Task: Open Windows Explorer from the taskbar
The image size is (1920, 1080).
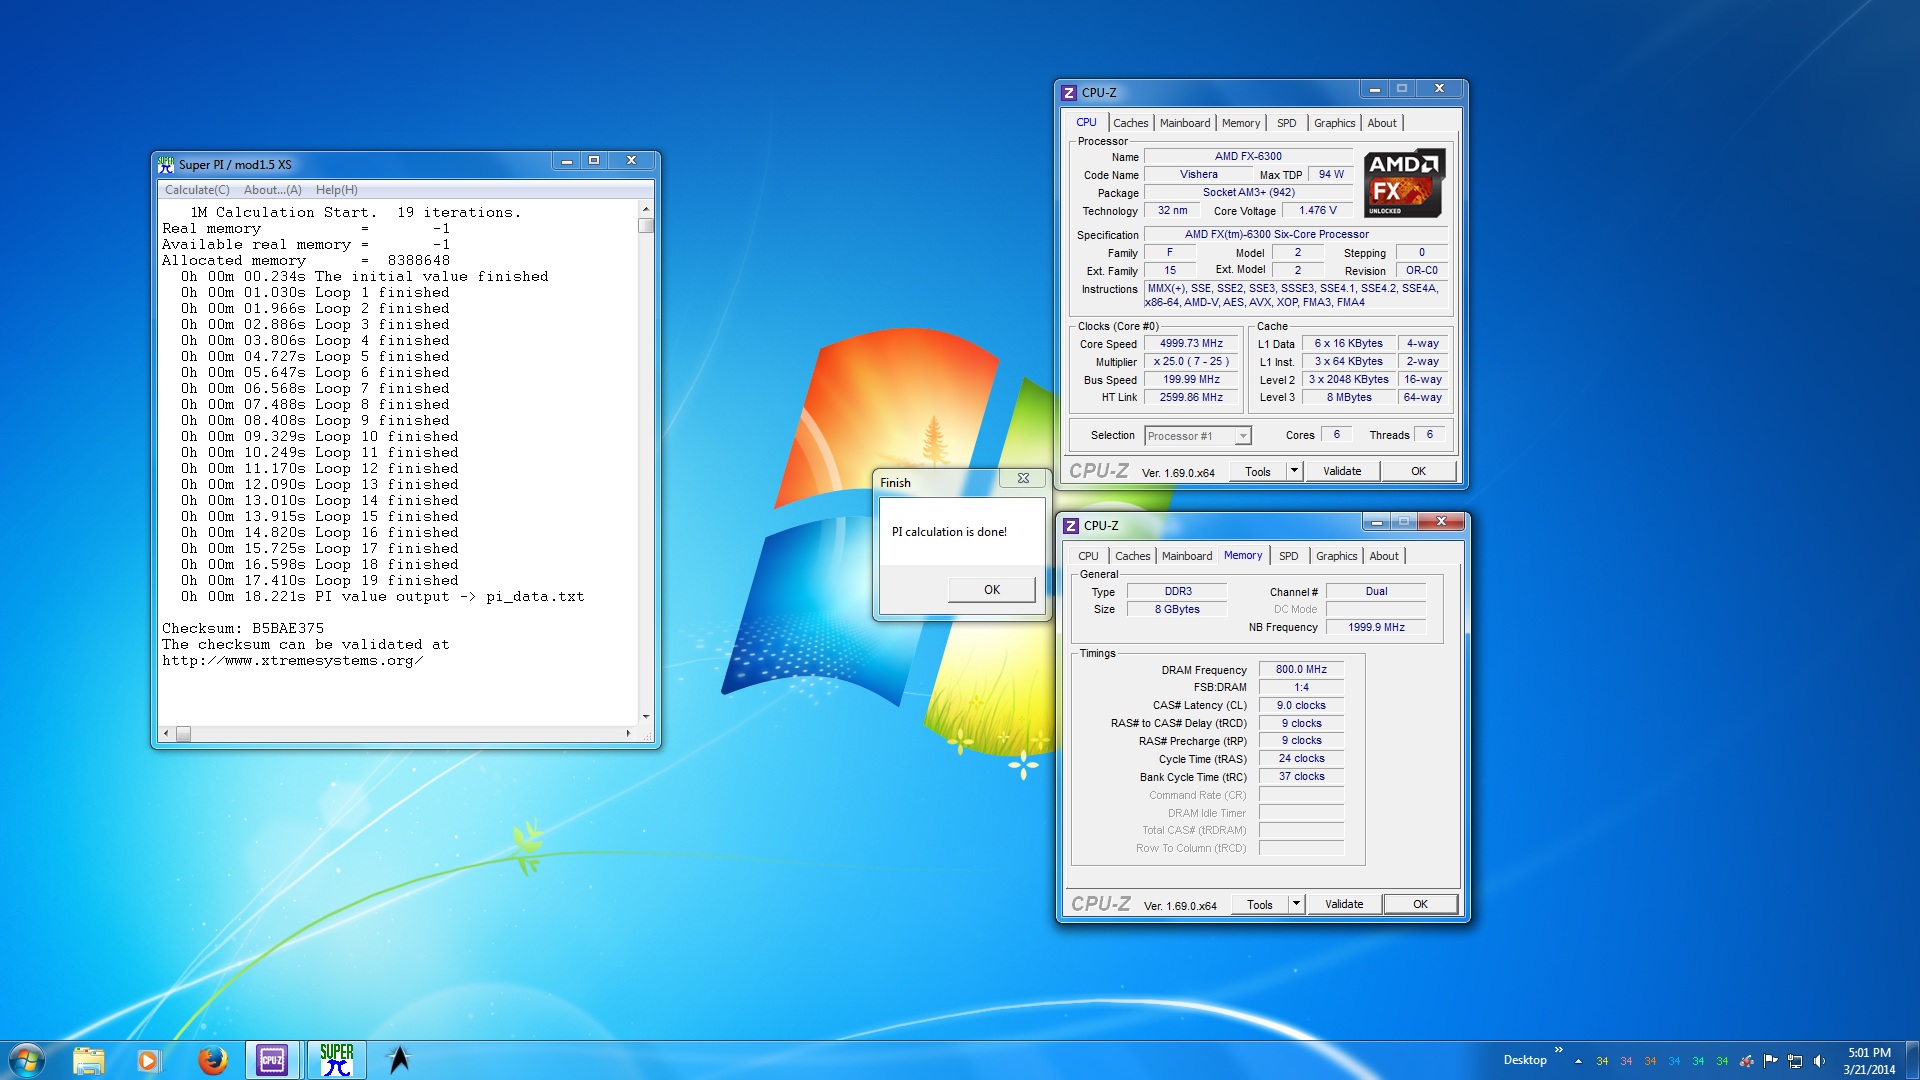Action: [x=88, y=1060]
